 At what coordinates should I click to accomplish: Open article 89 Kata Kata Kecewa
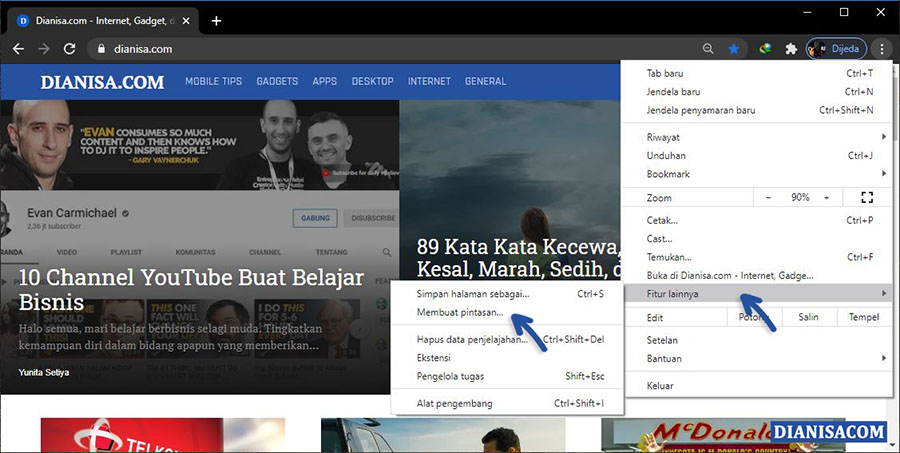pyautogui.click(x=518, y=258)
